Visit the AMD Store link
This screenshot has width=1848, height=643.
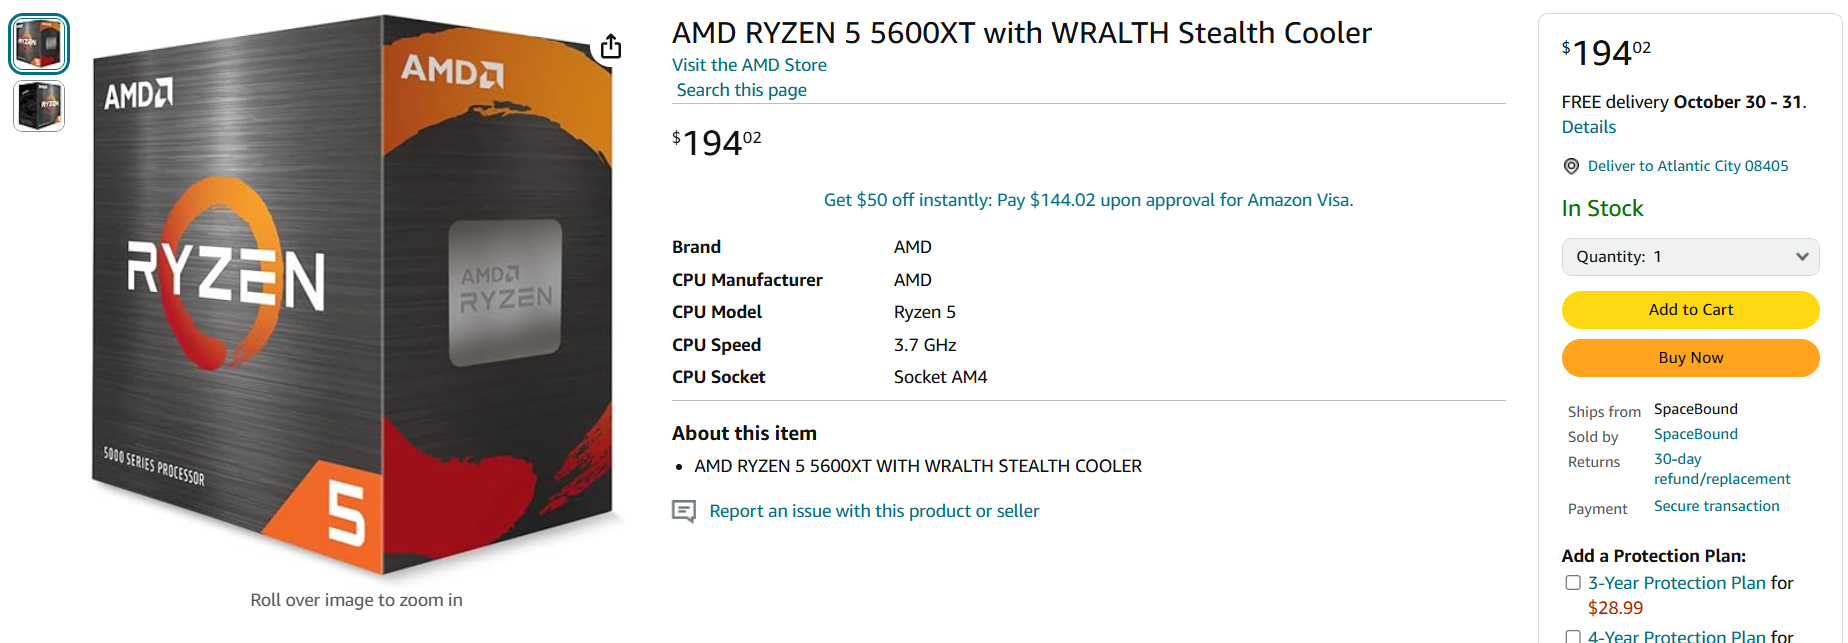(749, 65)
